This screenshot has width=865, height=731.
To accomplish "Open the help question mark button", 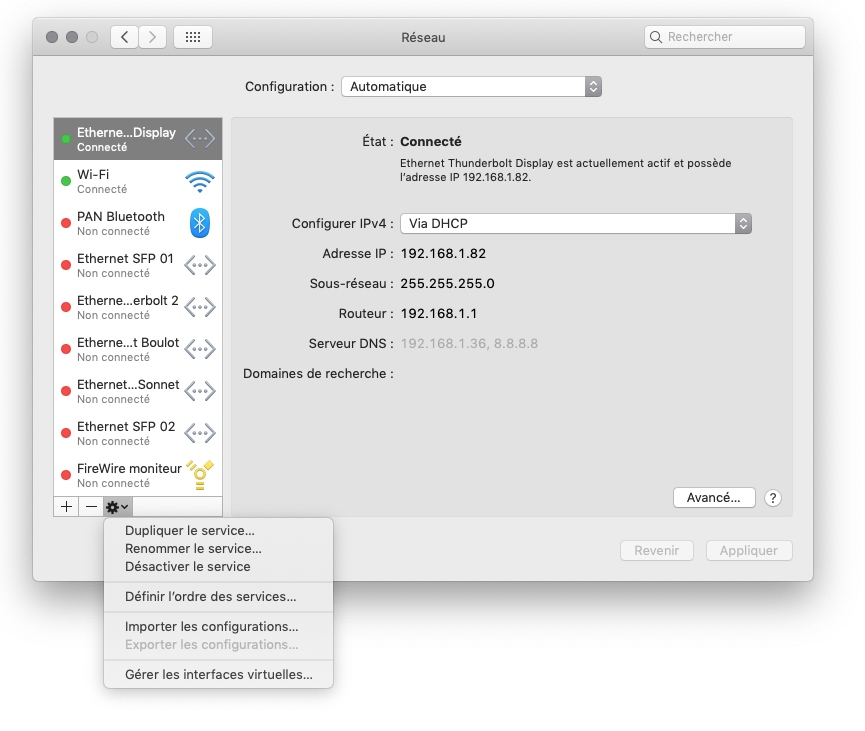I will (773, 498).
